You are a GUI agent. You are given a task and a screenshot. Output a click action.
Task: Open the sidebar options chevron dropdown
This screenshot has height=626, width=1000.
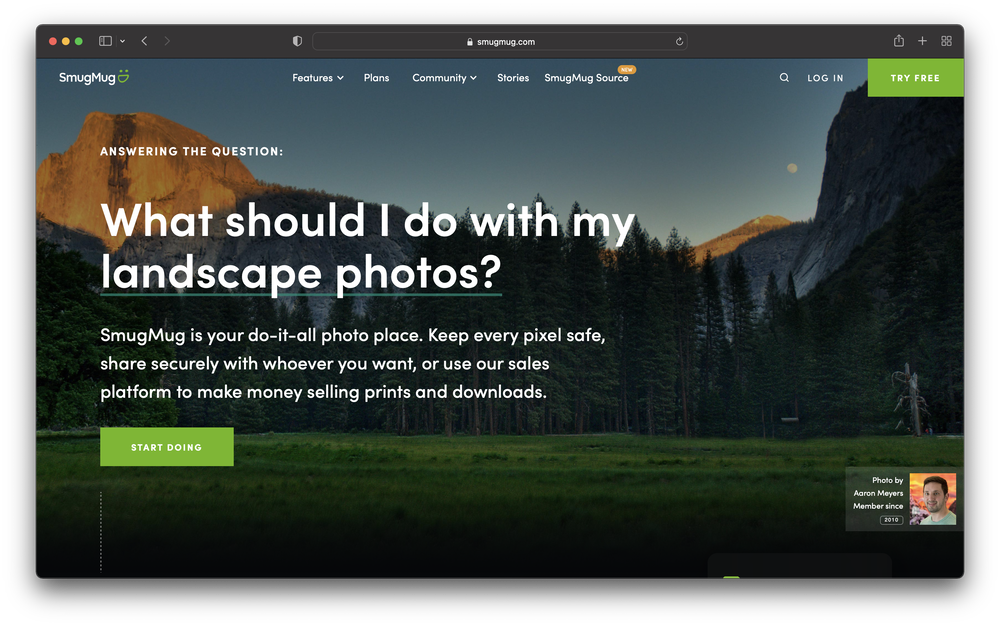122,41
